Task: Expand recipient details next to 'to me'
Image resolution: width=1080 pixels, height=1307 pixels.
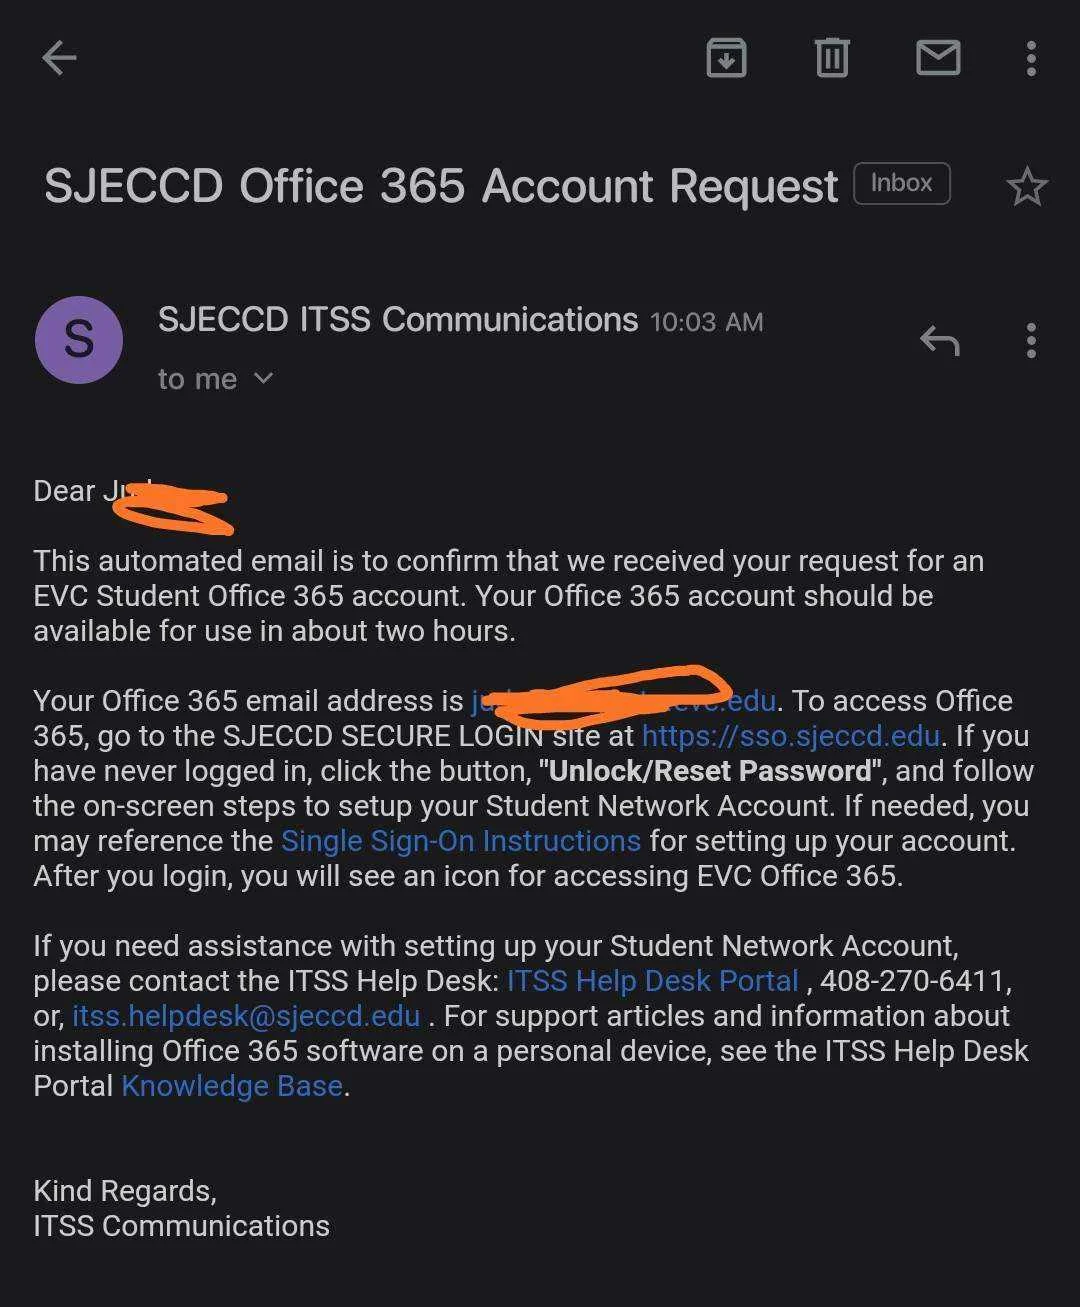Action: [x=263, y=378]
